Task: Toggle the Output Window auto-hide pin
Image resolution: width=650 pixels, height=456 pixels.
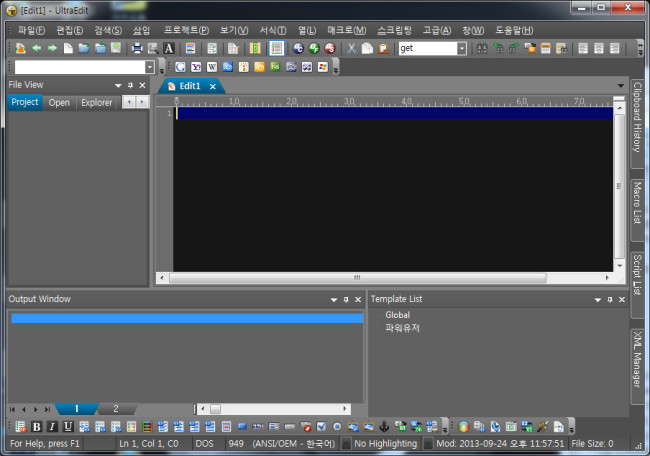Action: tap(346, 299)
